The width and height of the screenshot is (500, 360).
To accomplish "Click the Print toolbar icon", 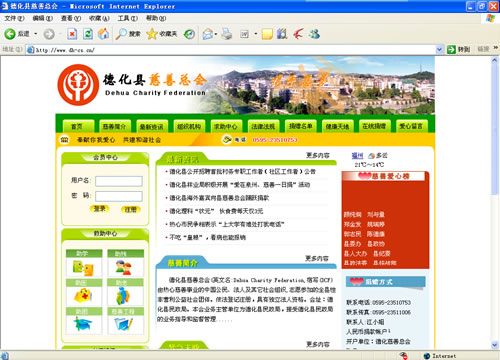I will [x=227, y=34].
